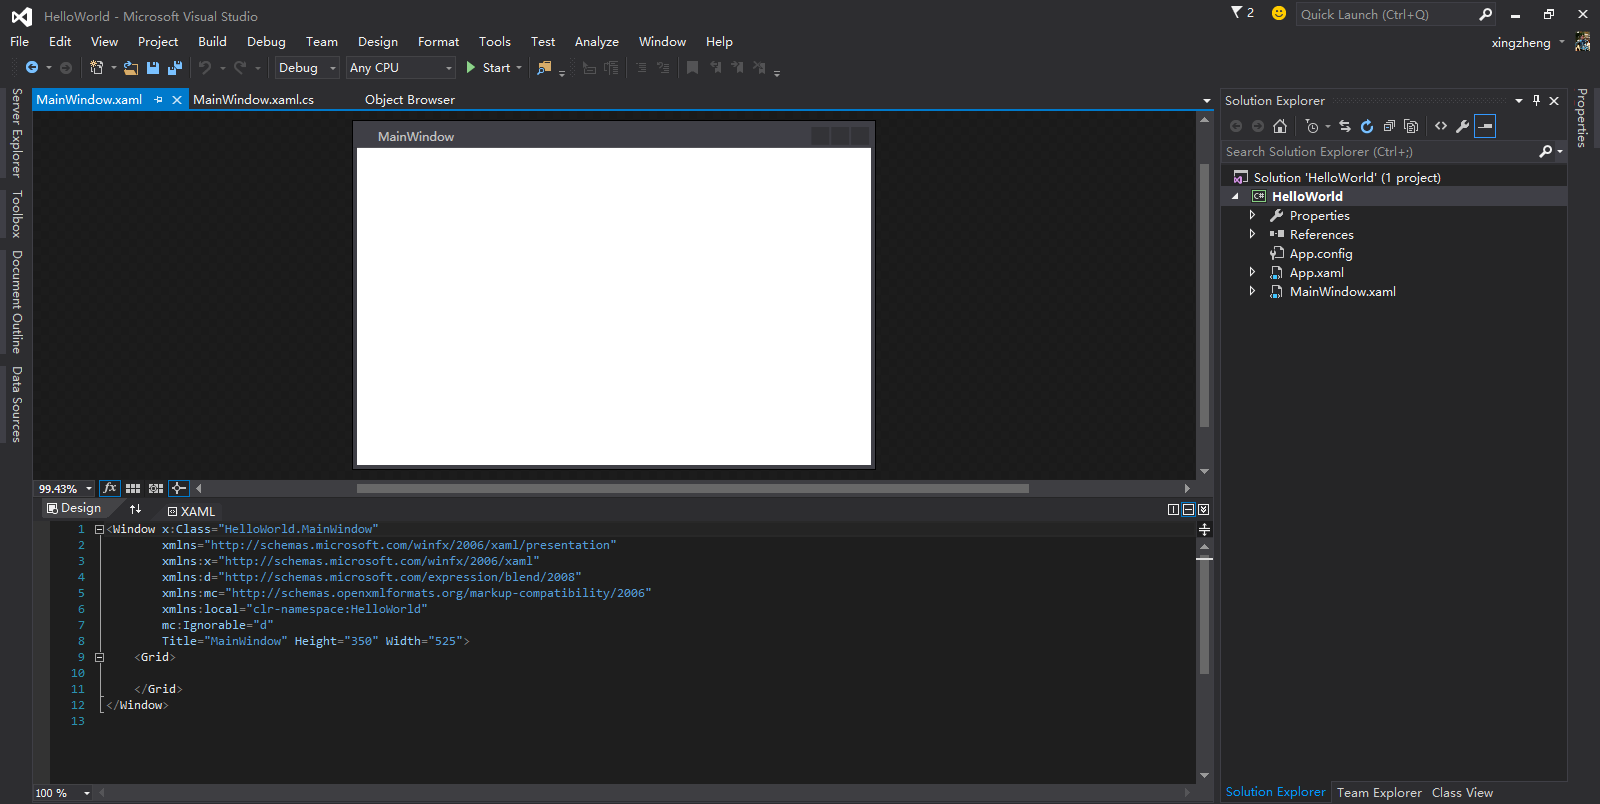
Task: Toggle Preview Selected Items in Solution Explorer
Action: [x=1485, y=126]
